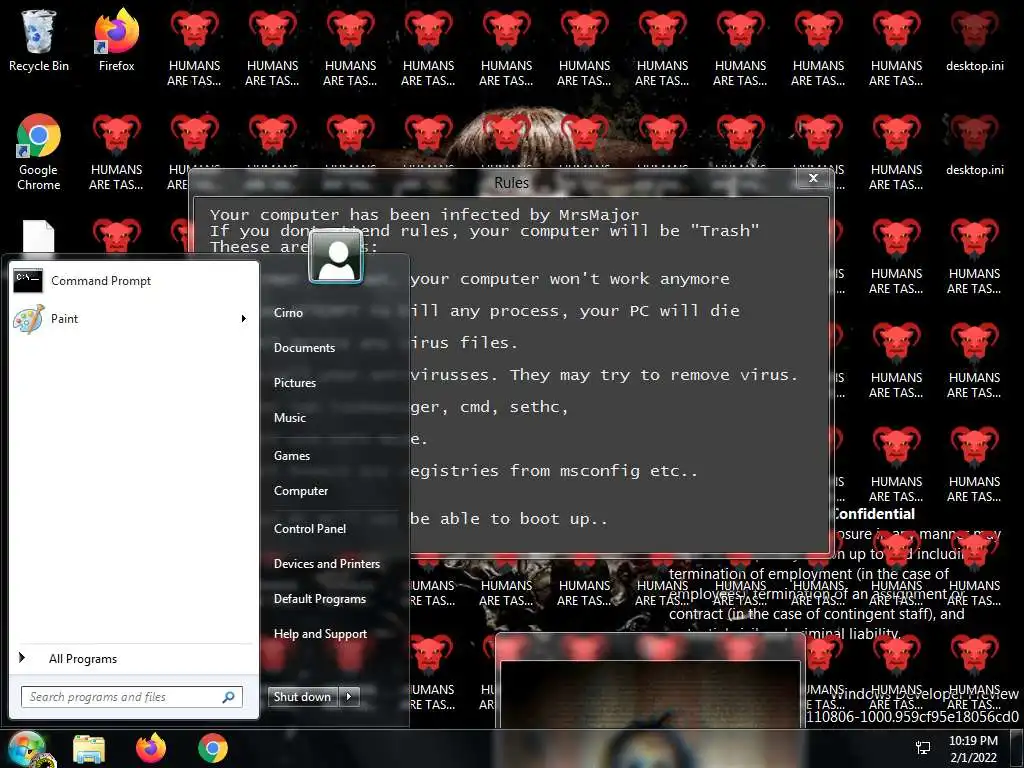Select the blank white file icon on desktop
Viewport: 1024px width, 768px height.
tap(39, 236)
